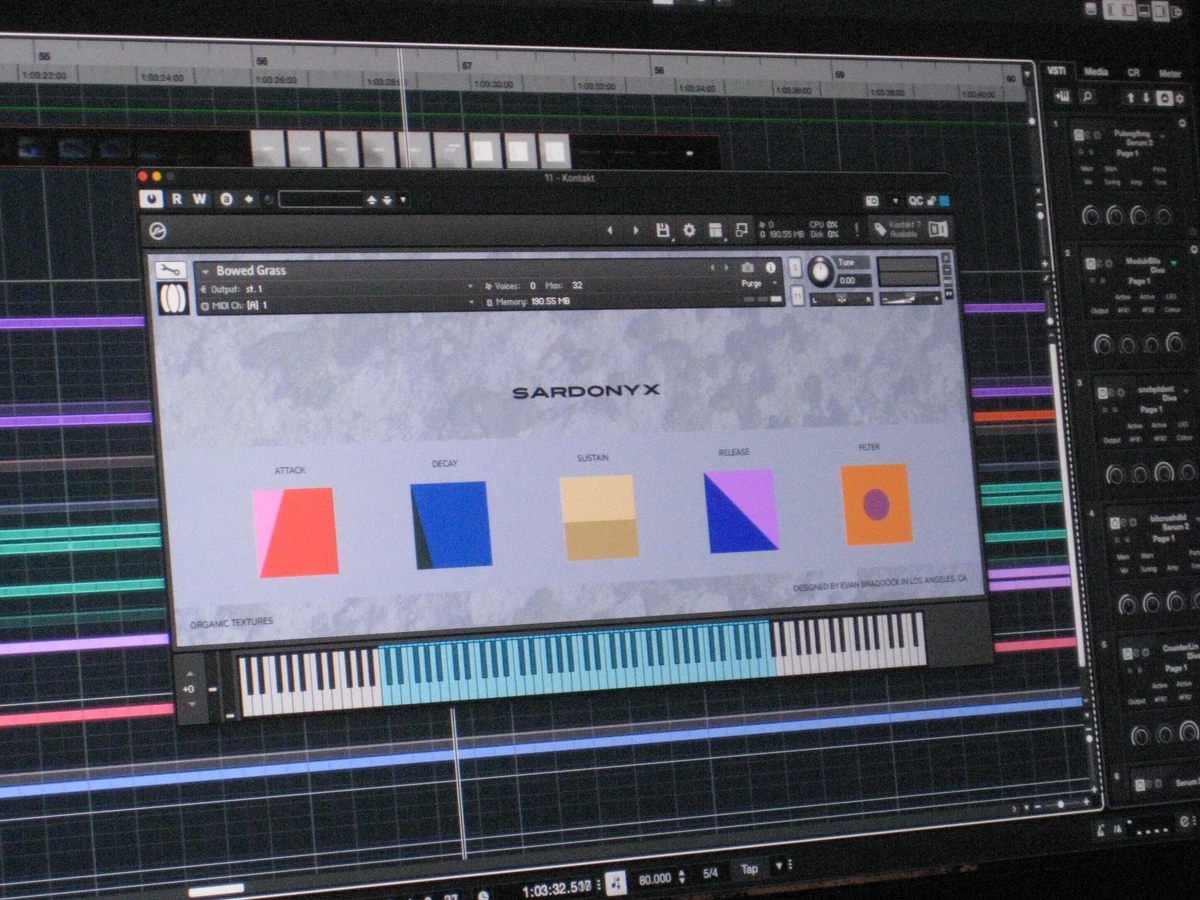This screenshot has height=900, width=1200.
Task: Click the FILTER orange square control
Action: click(876, 504)
